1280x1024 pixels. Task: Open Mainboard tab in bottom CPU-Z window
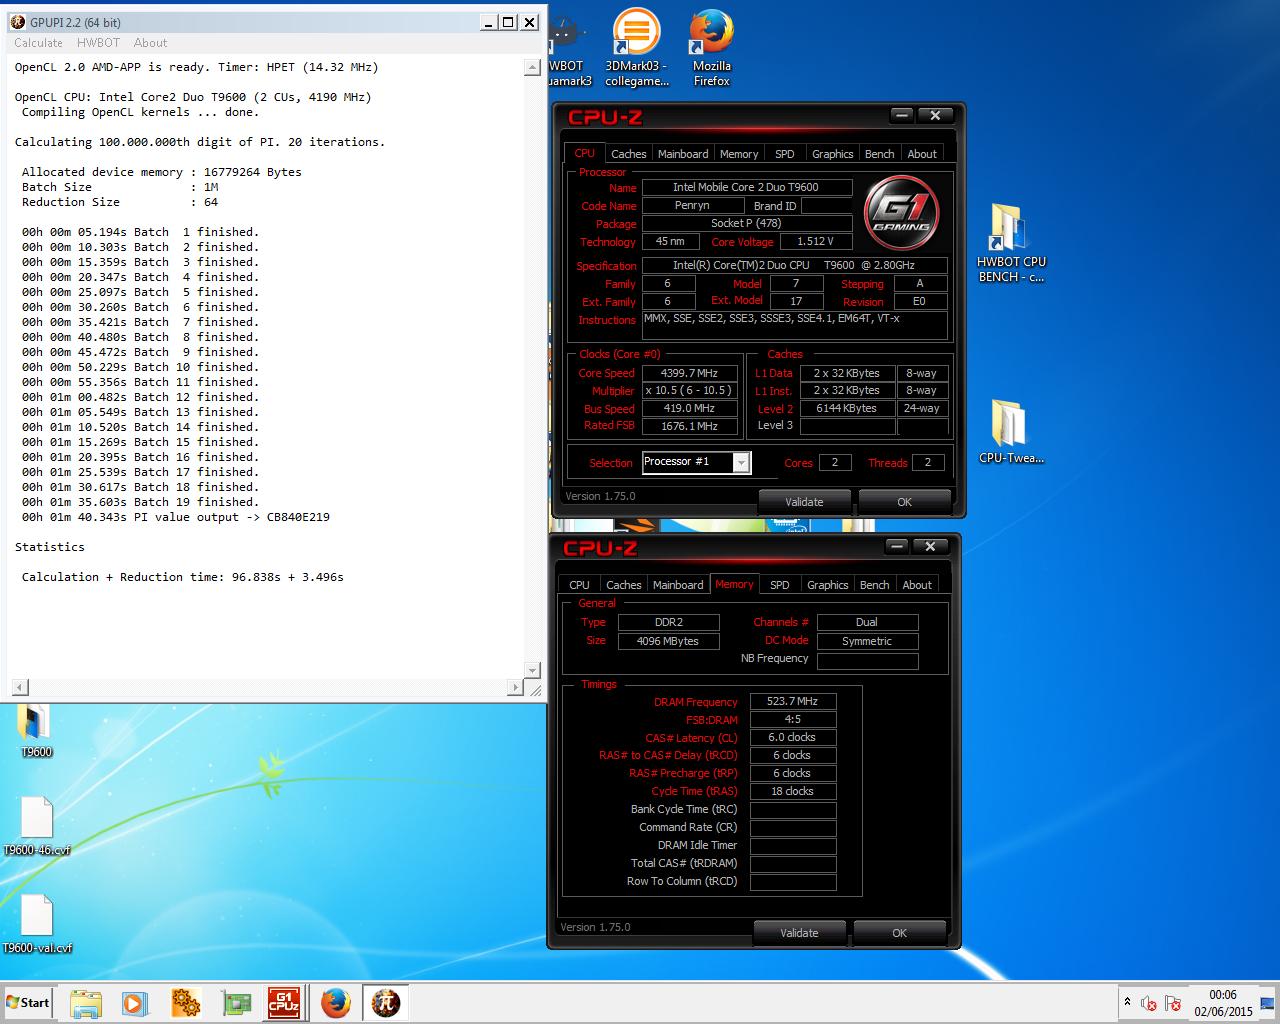pos(678,585)
